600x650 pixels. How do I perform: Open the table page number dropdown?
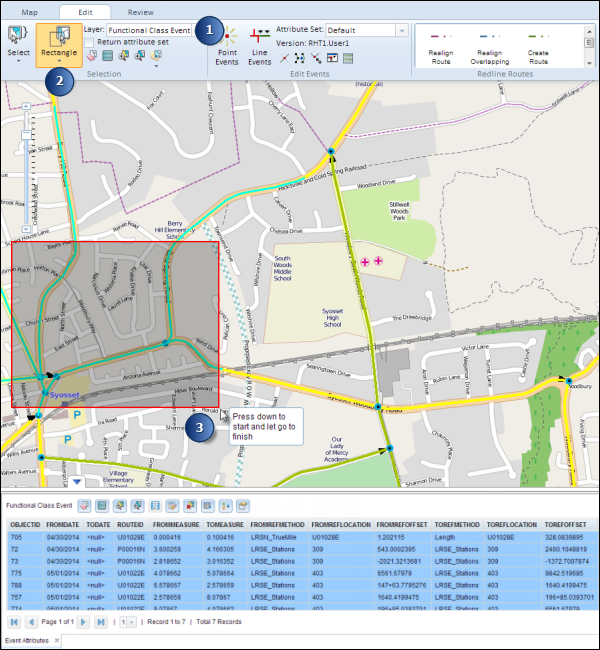coord(129,622)
